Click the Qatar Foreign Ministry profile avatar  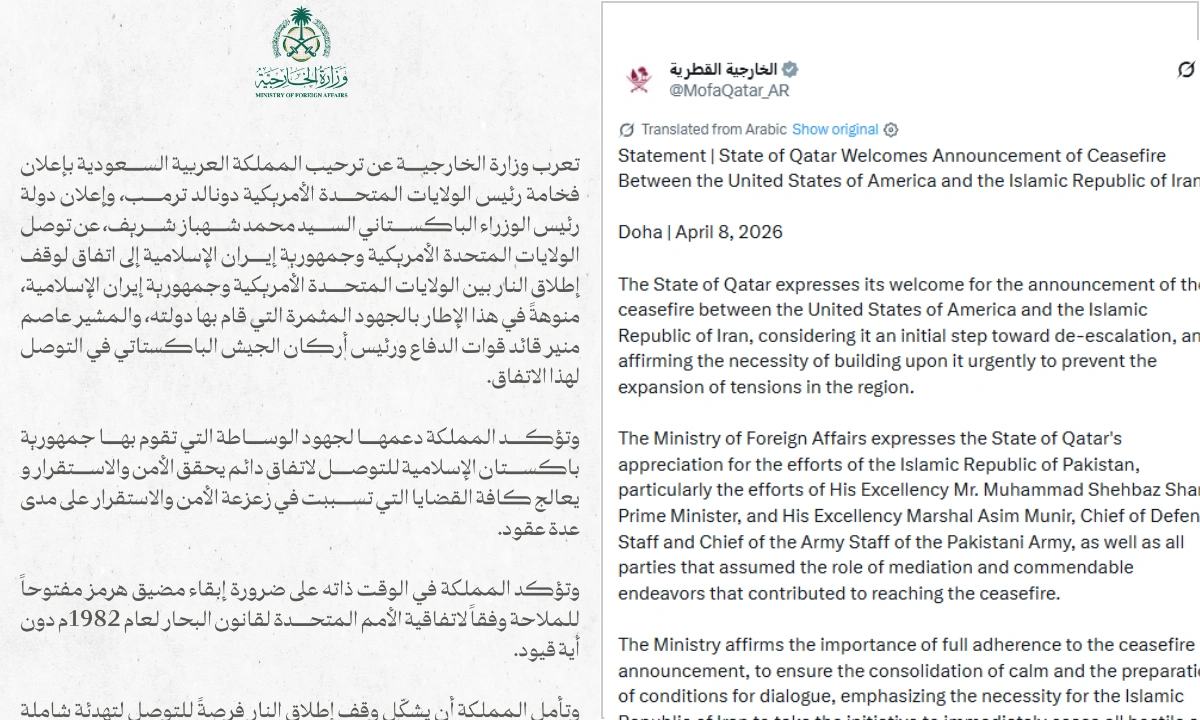click(639, 79)
